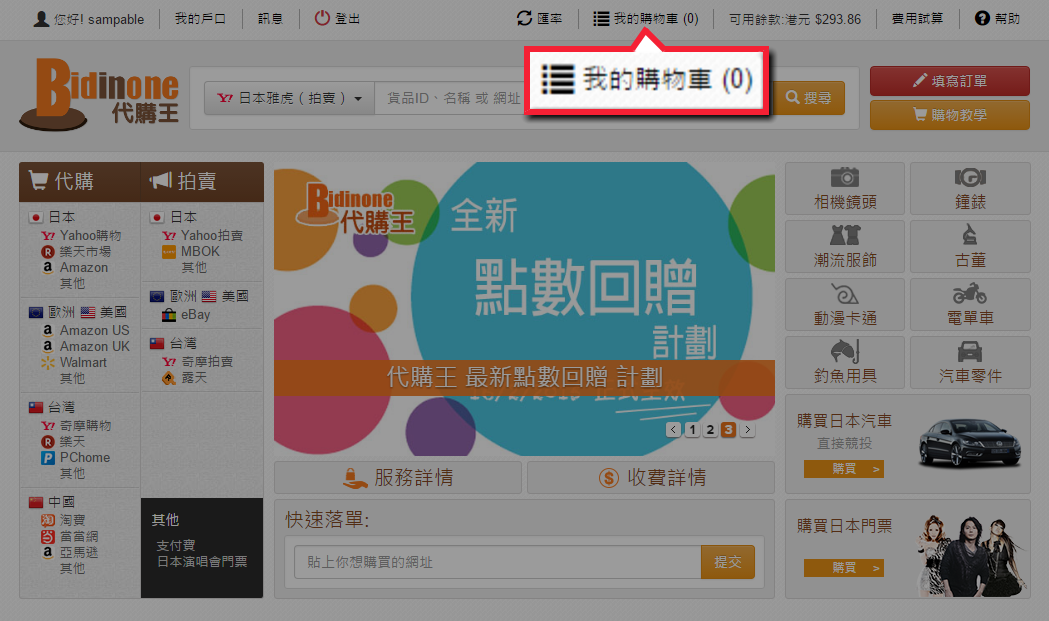Open Amazon US shopping link
1049x621 pixels.
click(86, 331)
